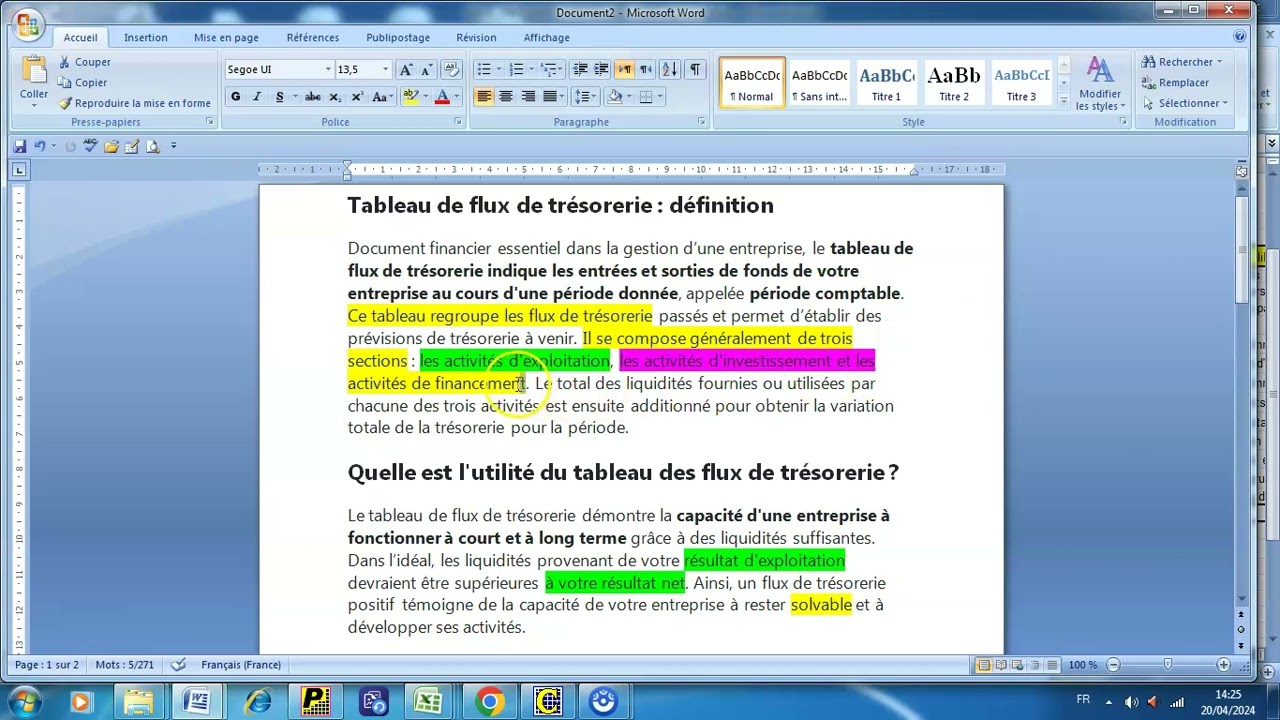Viewport: 1280px width, 720px height.
Task: Align text left
Action: point(484,97)
